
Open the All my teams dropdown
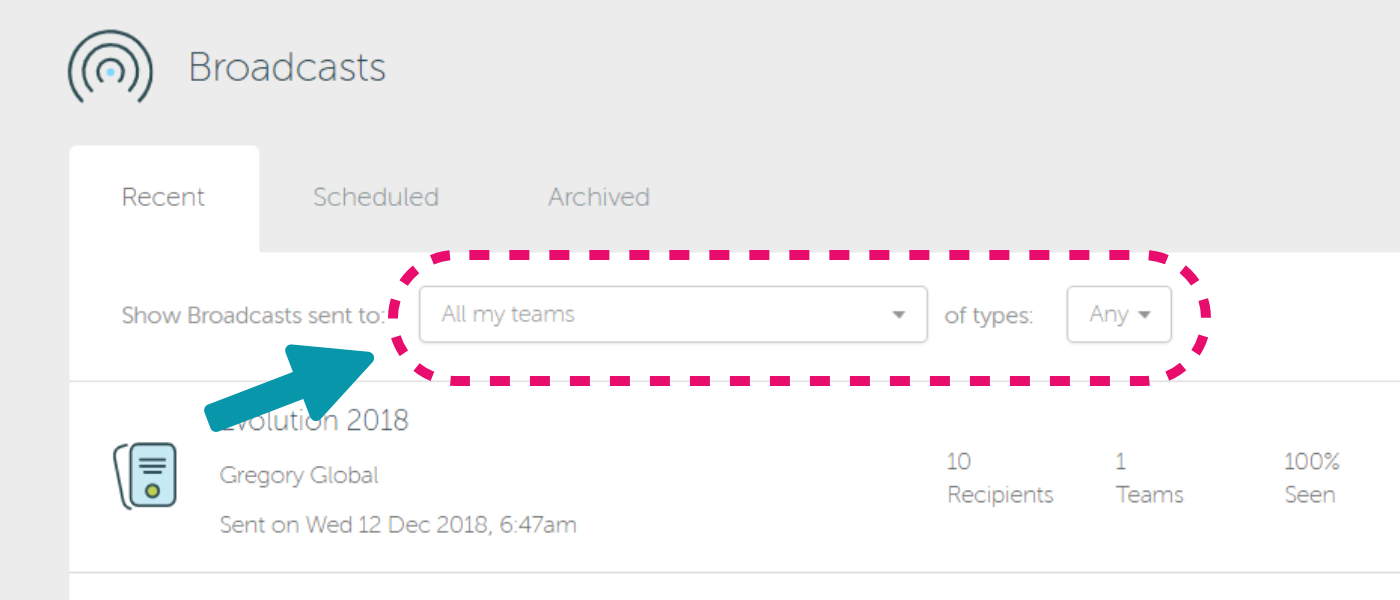click(673, 314)
